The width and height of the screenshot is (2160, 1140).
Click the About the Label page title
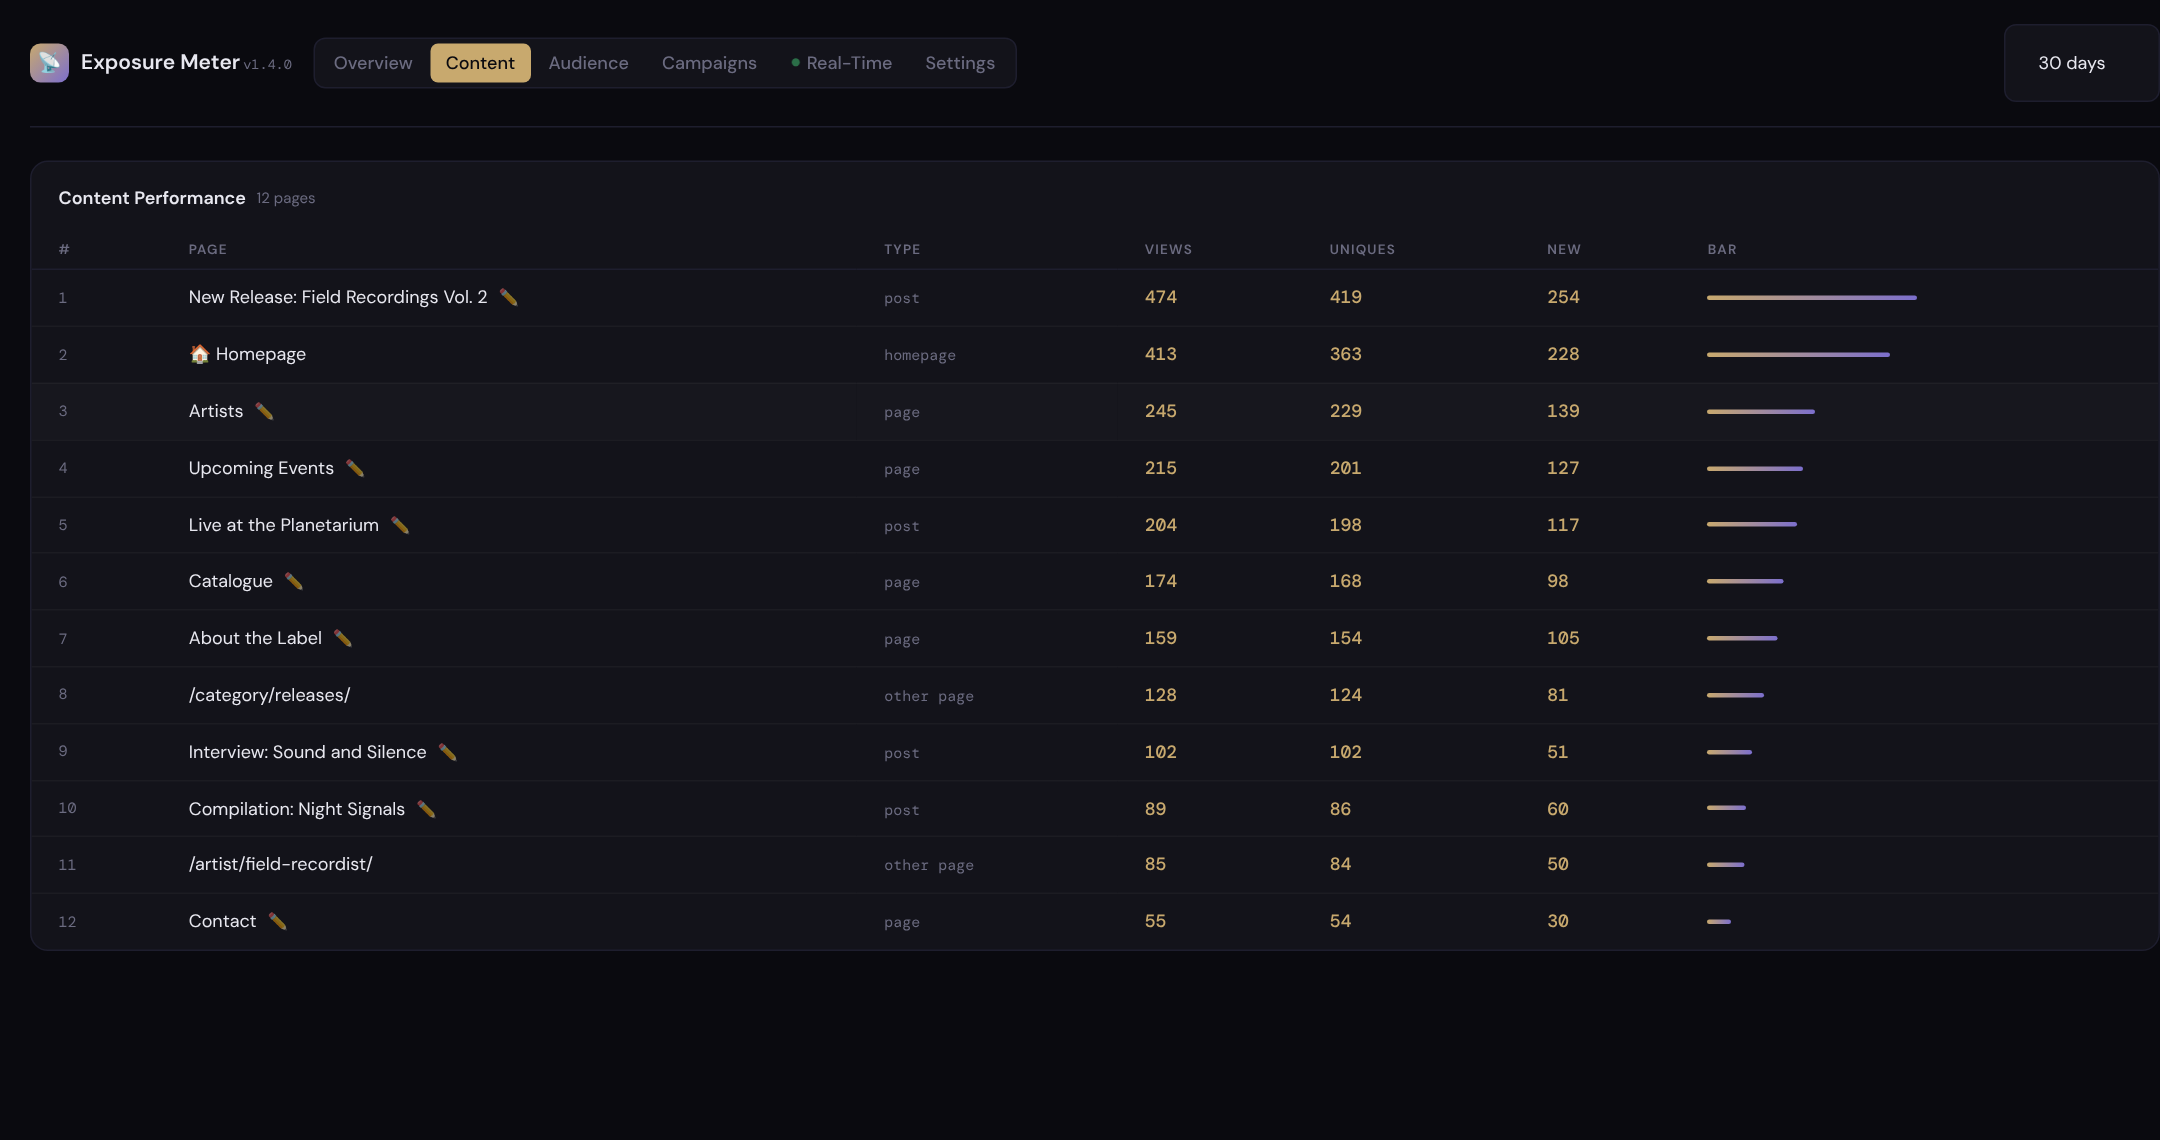[255, 638]
